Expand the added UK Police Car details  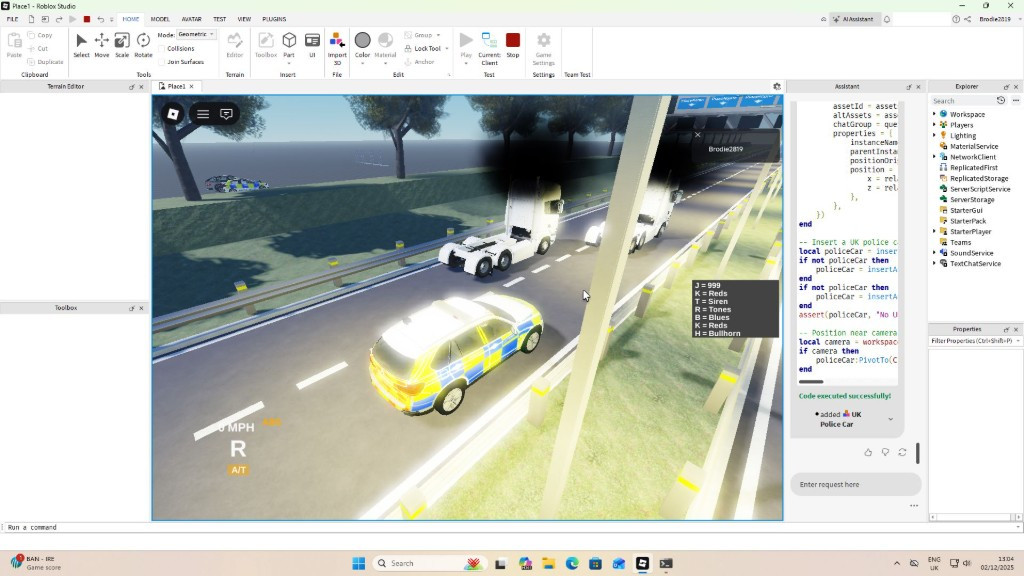coord(890,419)
